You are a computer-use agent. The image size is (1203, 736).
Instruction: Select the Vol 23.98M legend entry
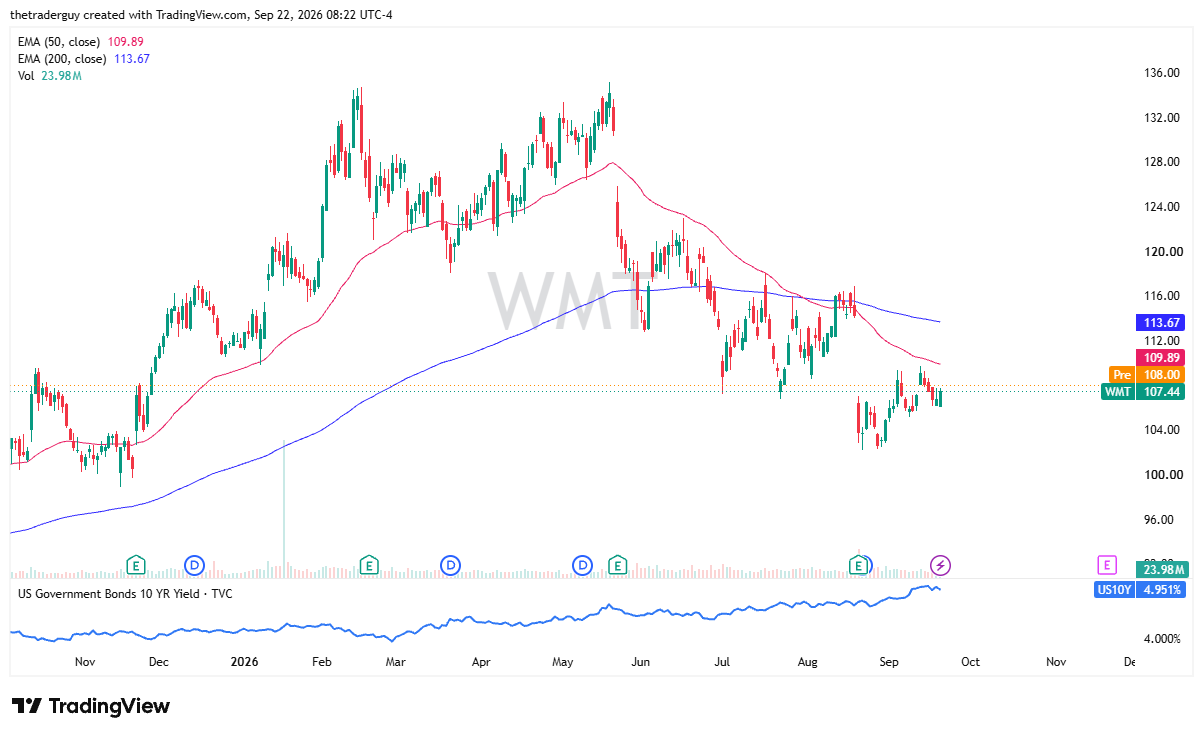pyautogui.click(x=50, y=76)
